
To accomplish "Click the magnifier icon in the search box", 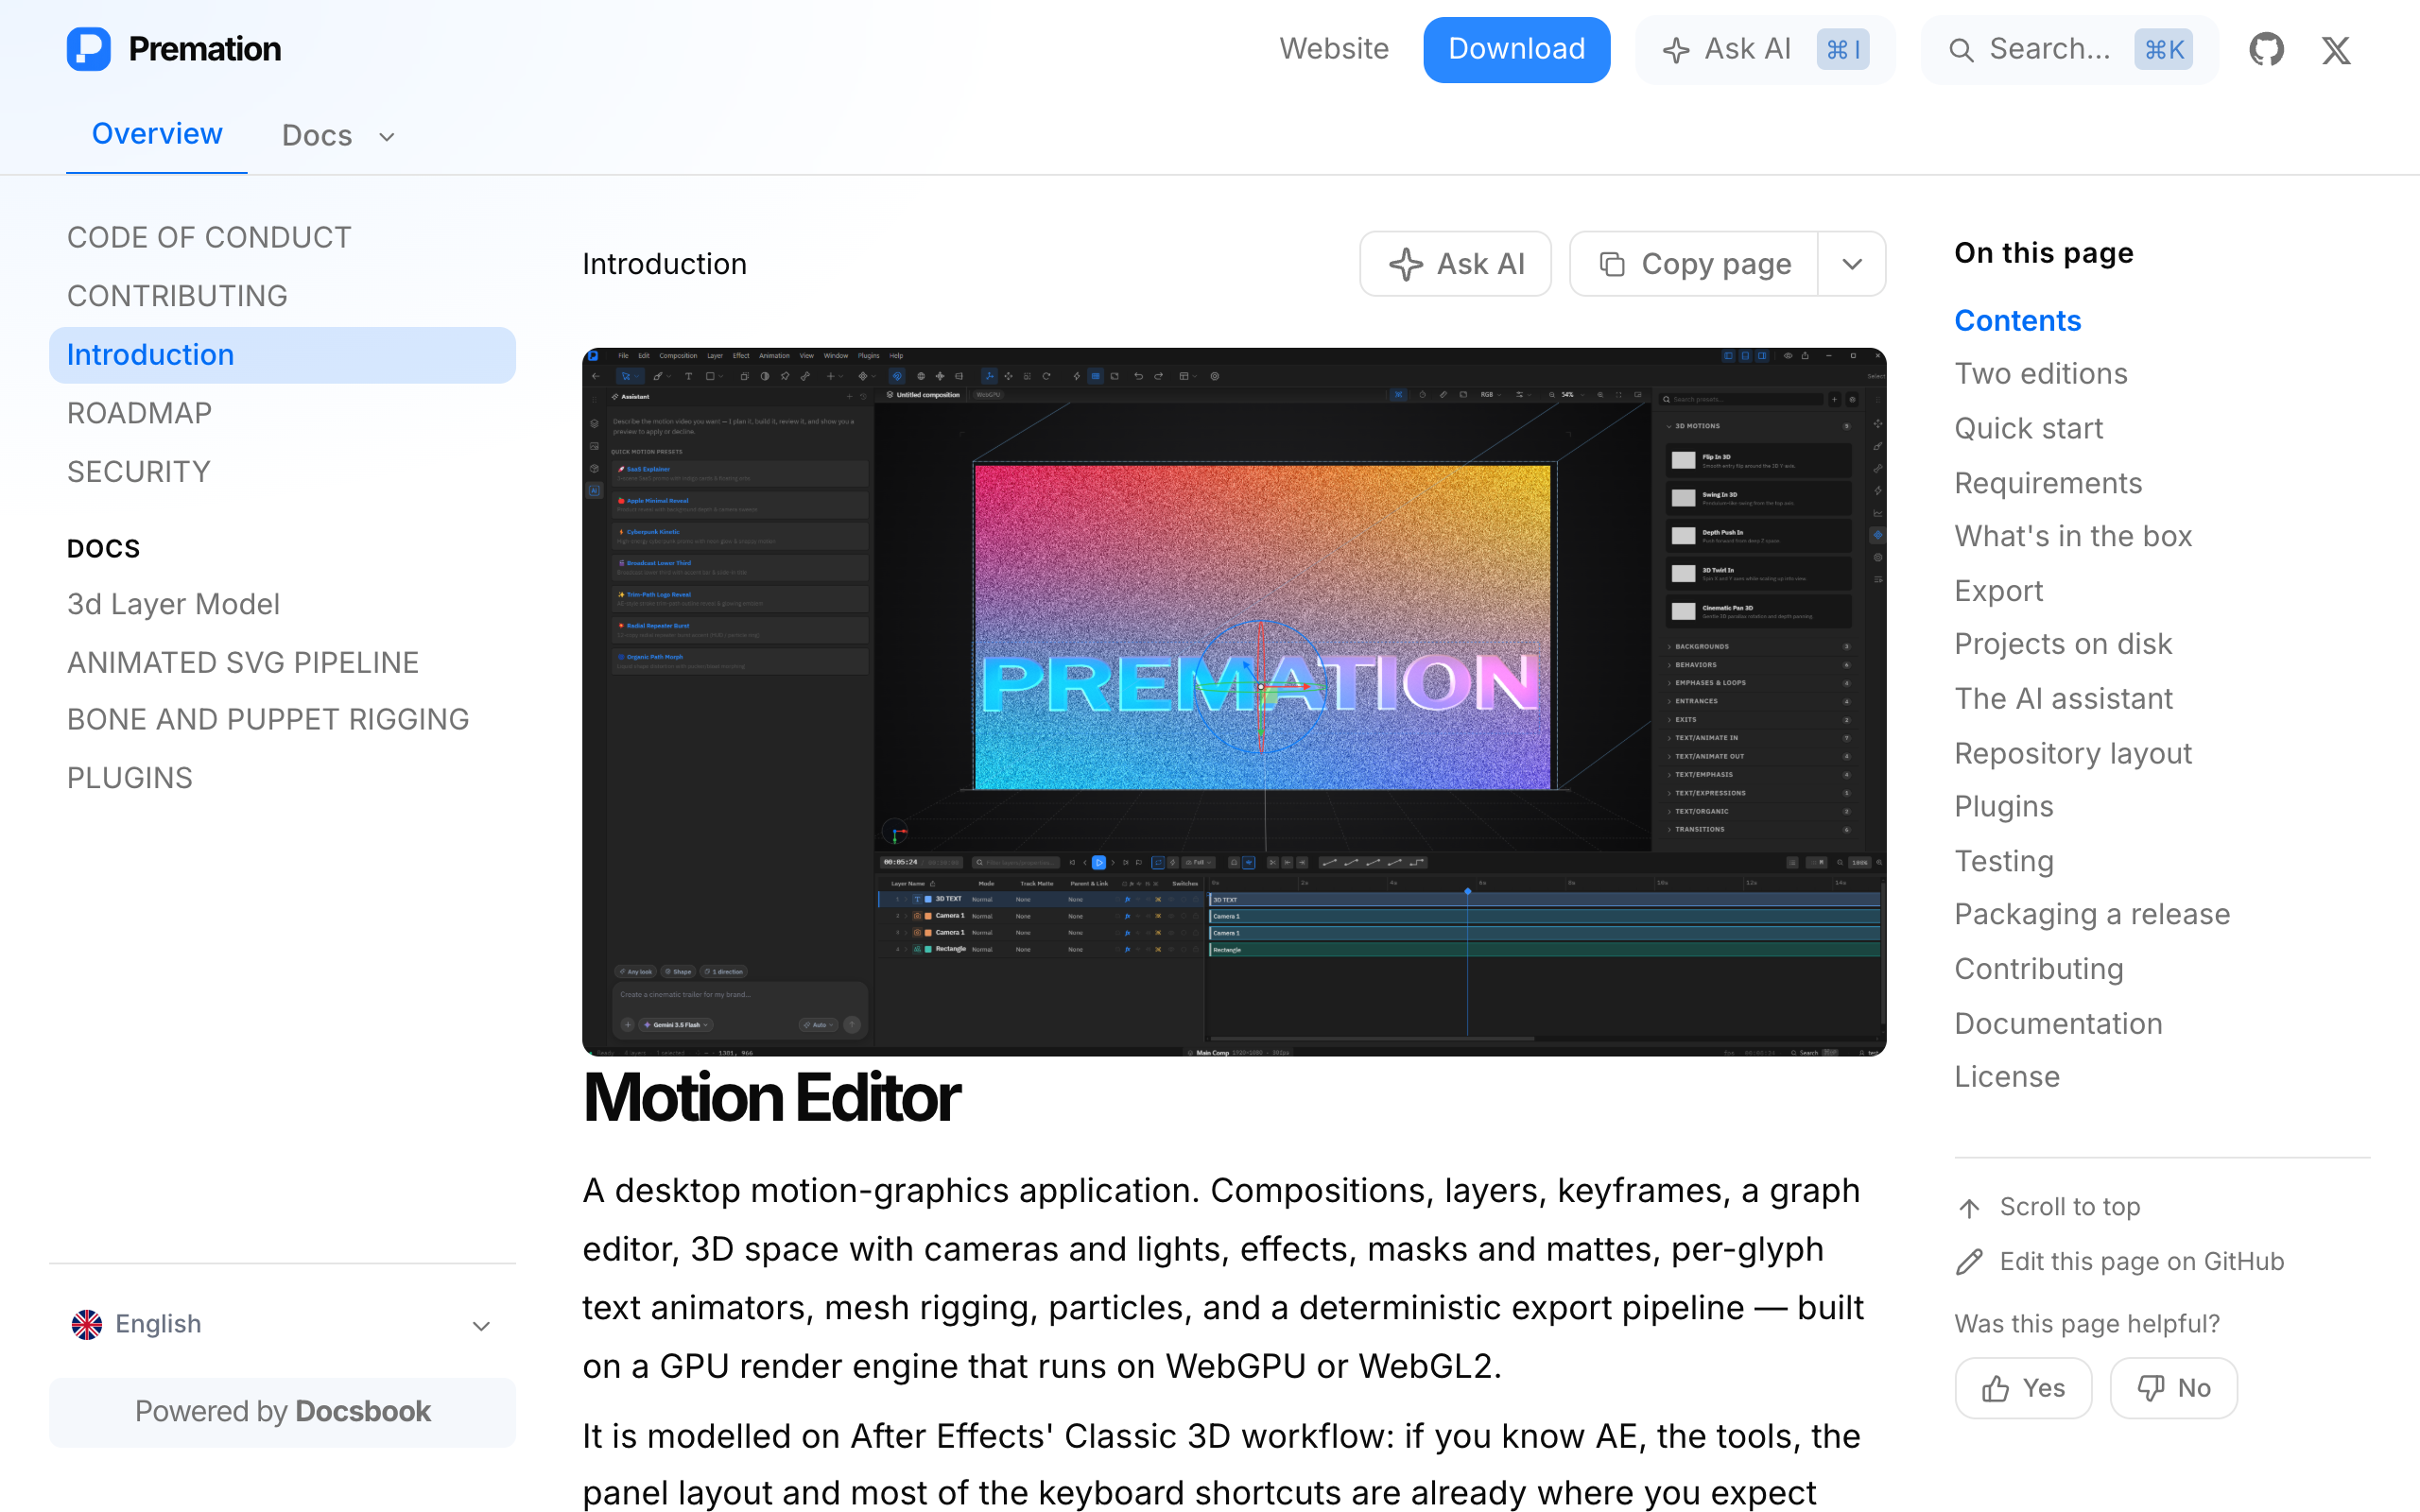I will (1961, 50).
